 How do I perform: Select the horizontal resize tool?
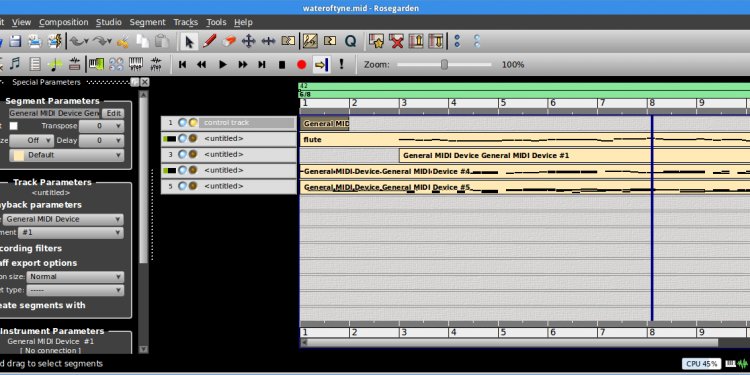point(268,42)
